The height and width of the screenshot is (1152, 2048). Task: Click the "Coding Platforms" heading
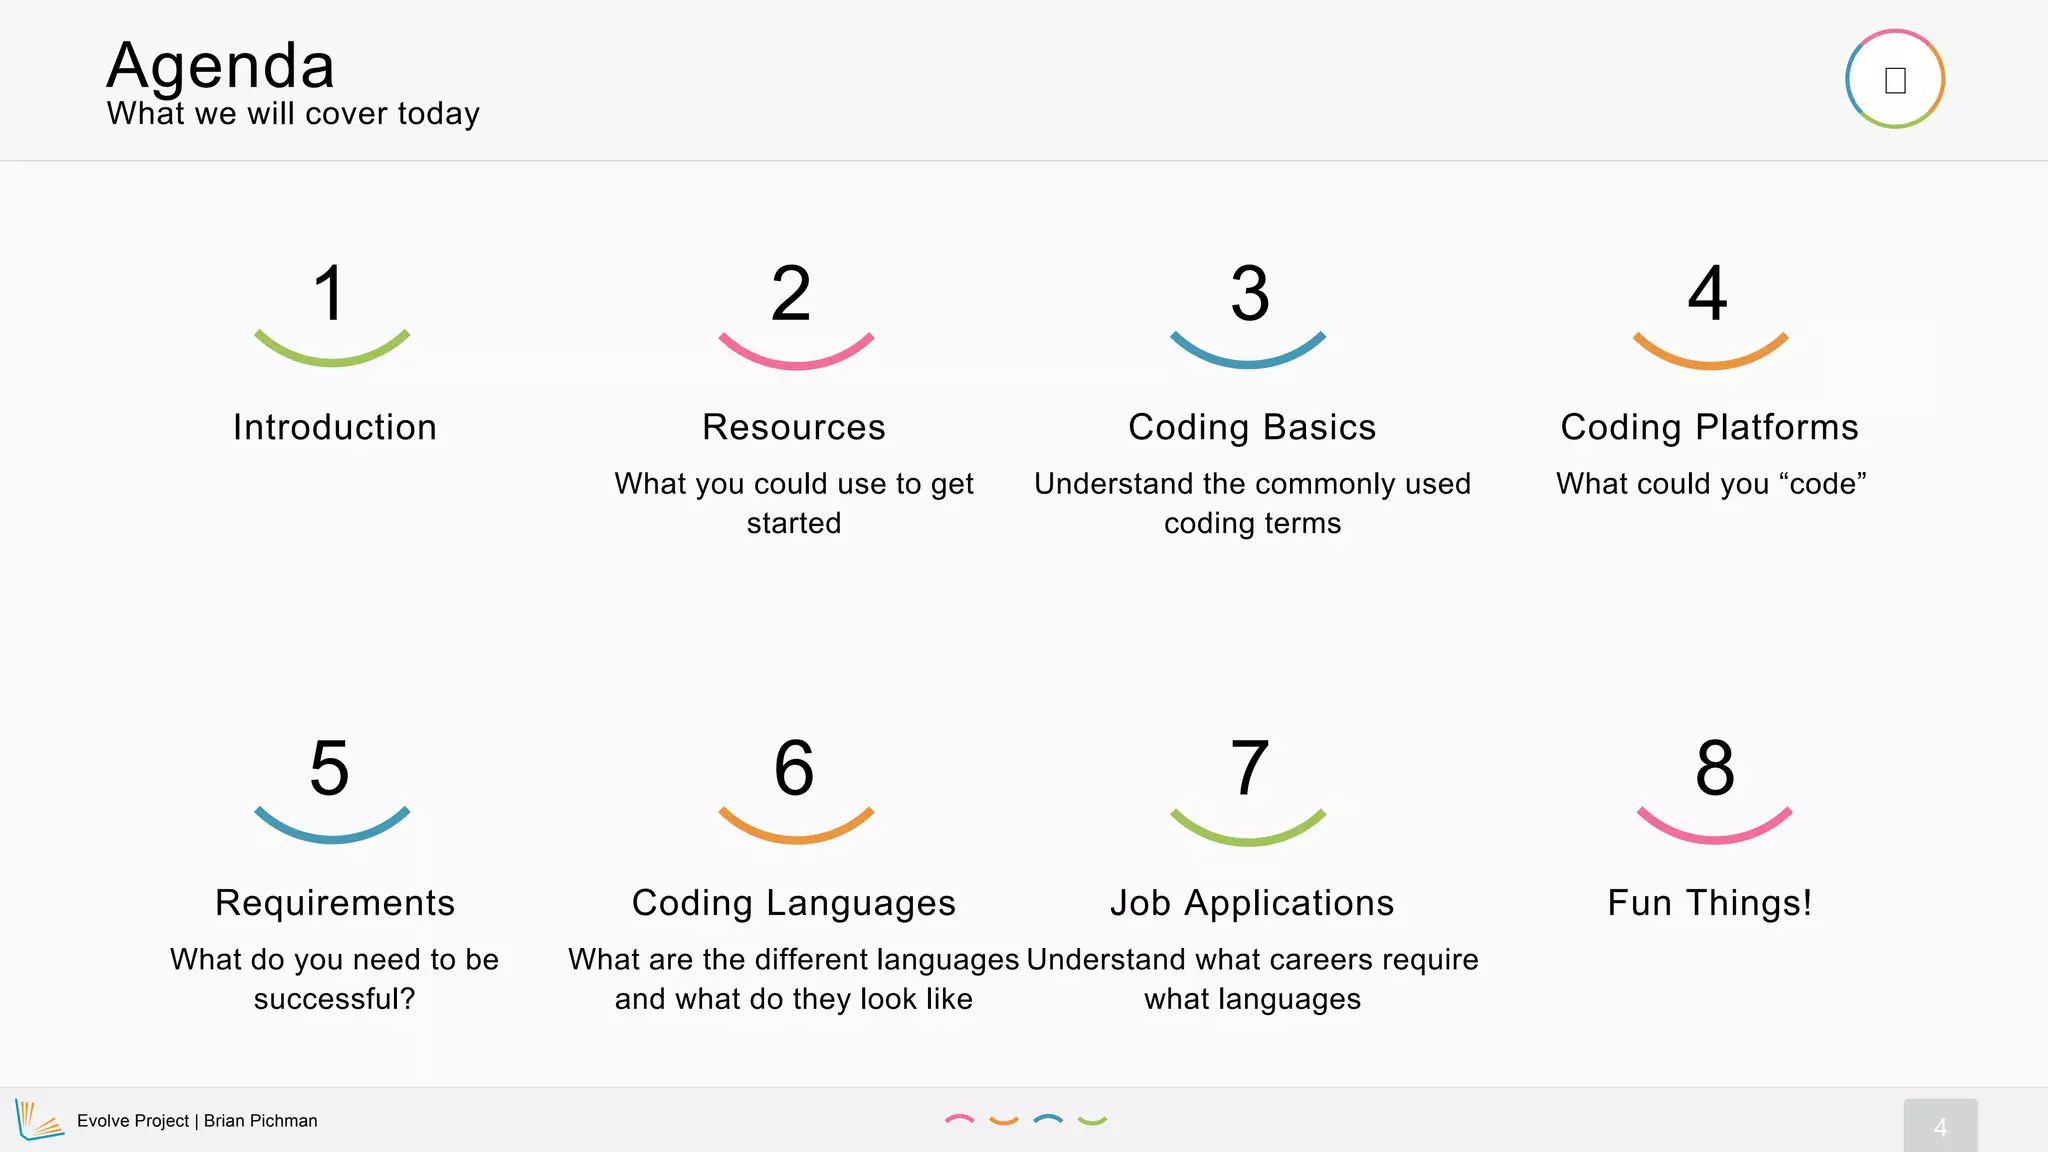tap(1710, 427)
